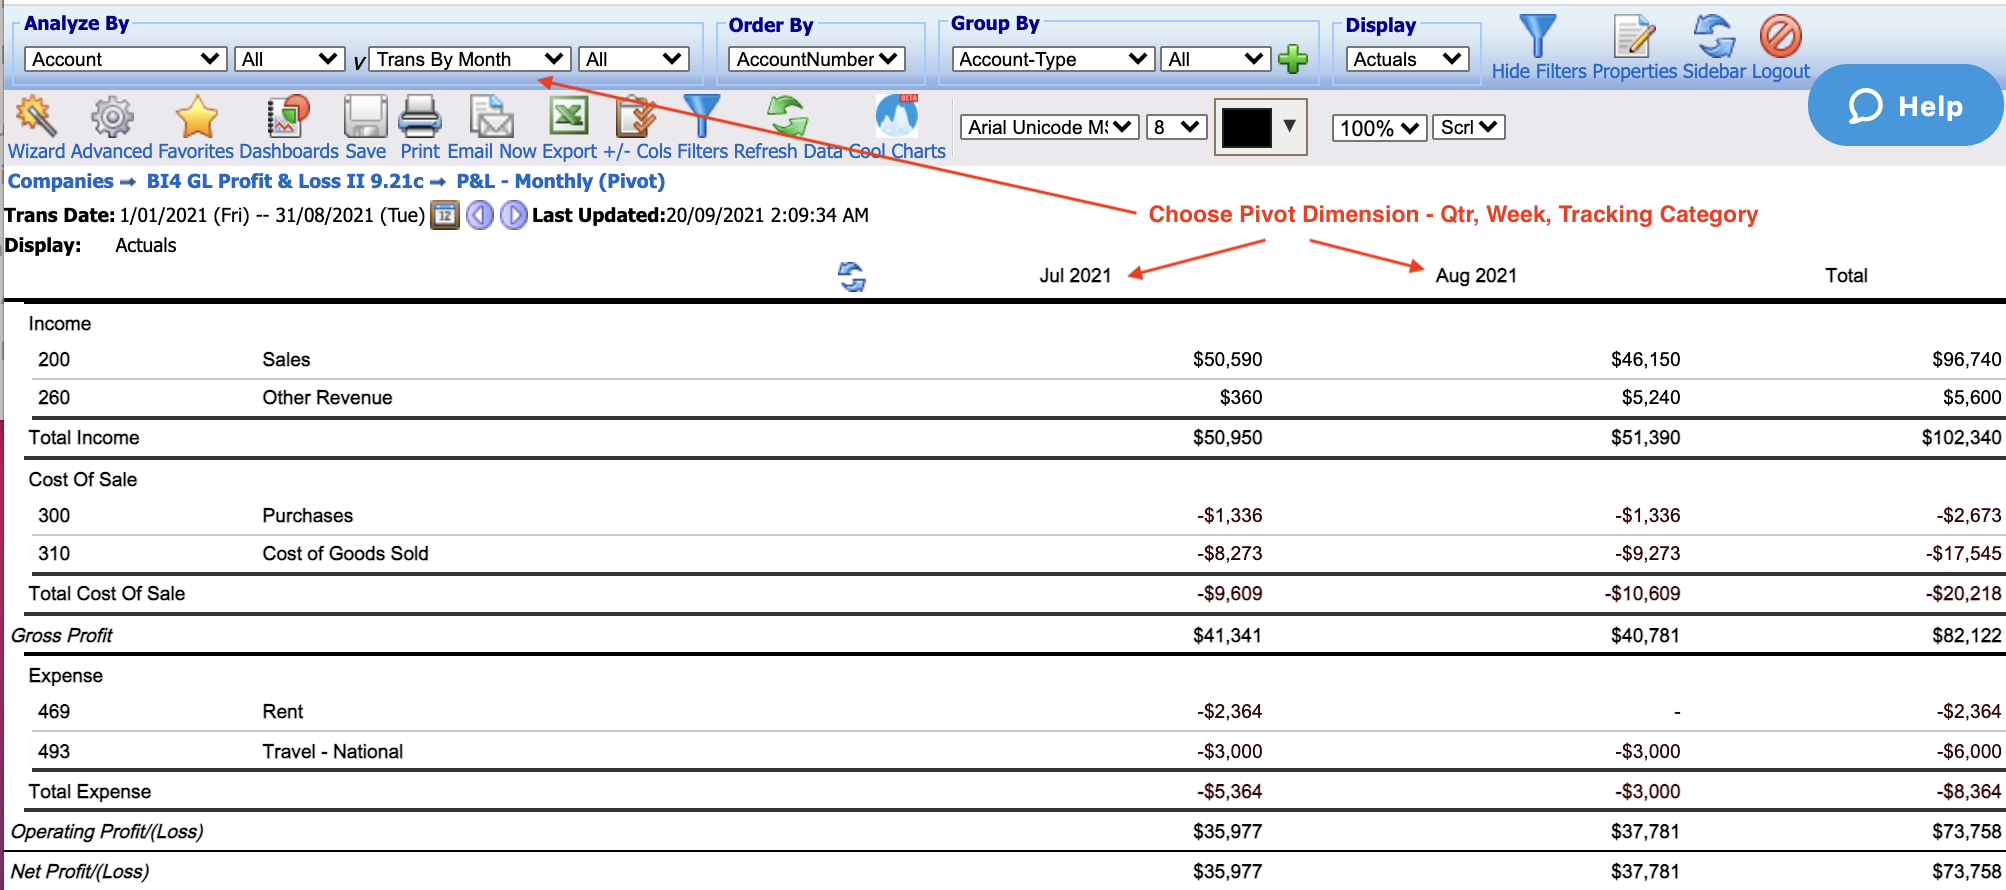Open the +/- Cols clipboard icon
This screenshot has height=890, width=2006.
pos(636,116)
